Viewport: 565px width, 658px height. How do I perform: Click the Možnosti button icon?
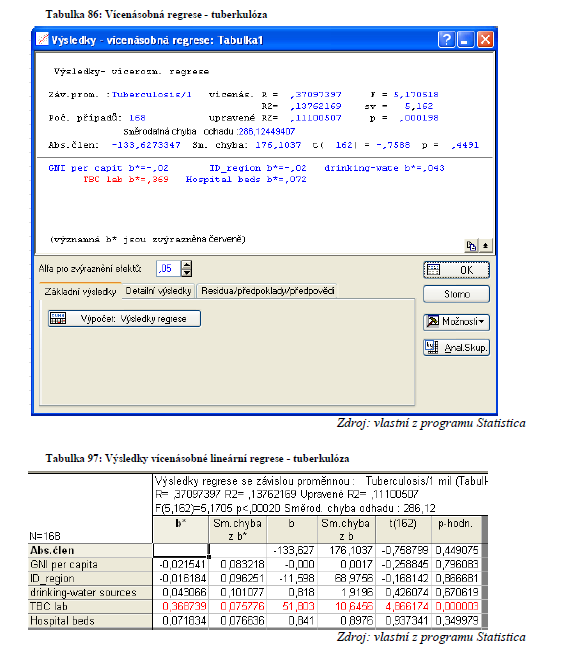point(432,322)
